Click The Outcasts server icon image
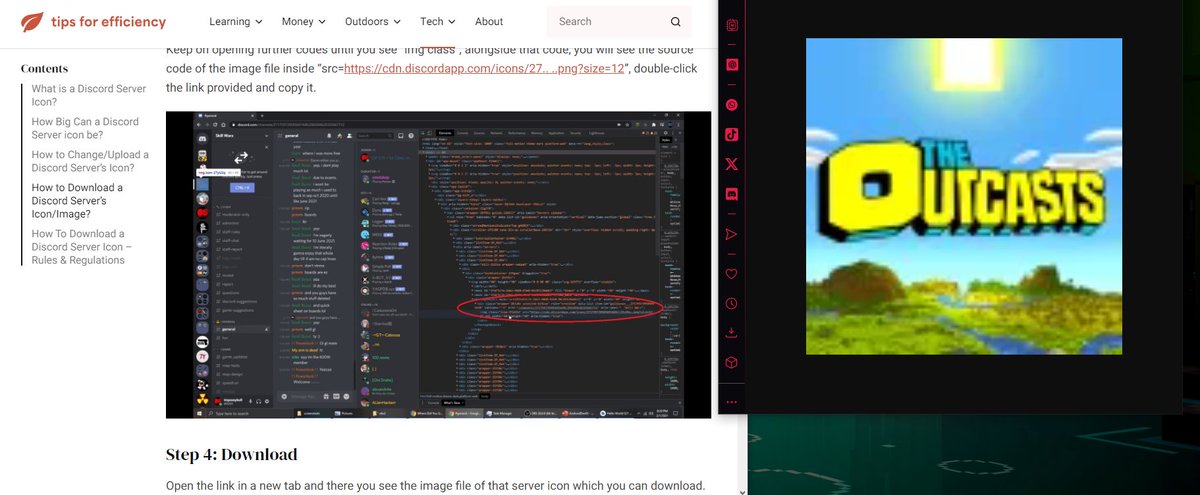The image size is (1200, 495). point(964,196)
